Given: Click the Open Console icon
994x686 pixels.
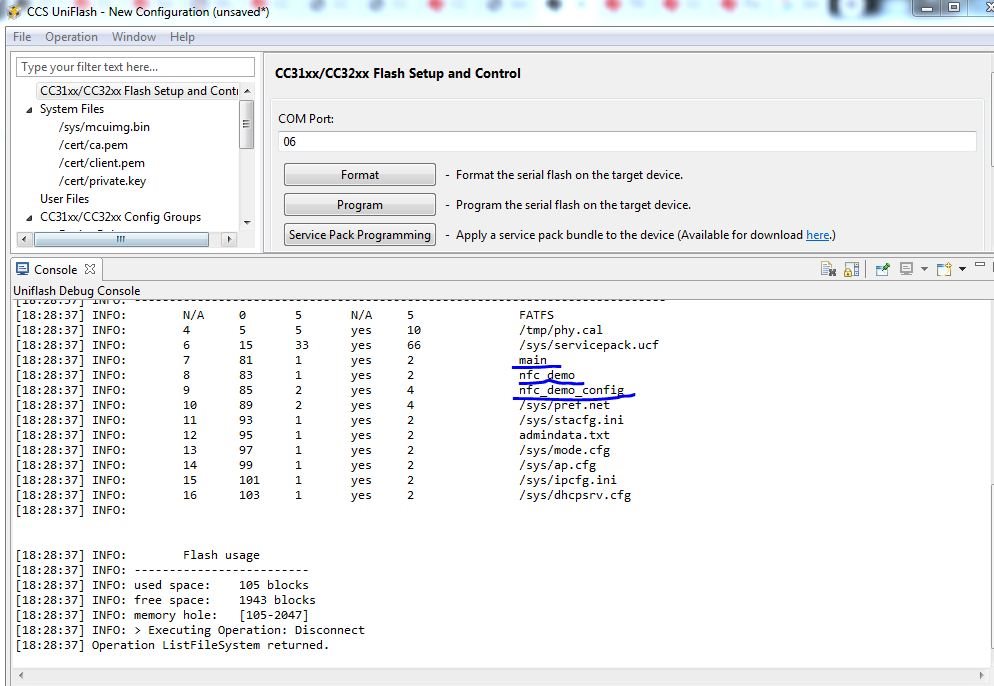Looking at the screenshot, I should (945, 269).
